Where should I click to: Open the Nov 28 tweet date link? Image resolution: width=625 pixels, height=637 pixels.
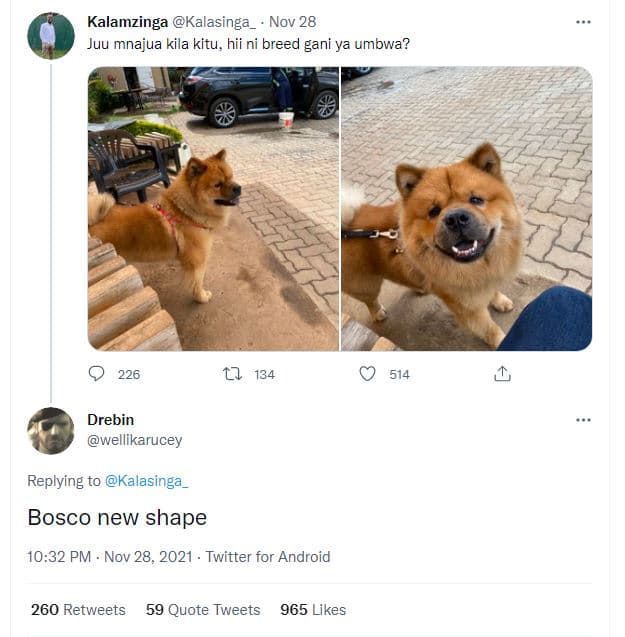coord(294,21)
